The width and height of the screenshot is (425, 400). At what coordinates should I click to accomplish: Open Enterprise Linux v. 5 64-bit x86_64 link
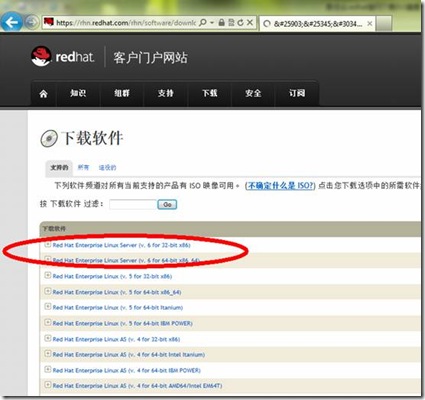click(x=117, y=292)
